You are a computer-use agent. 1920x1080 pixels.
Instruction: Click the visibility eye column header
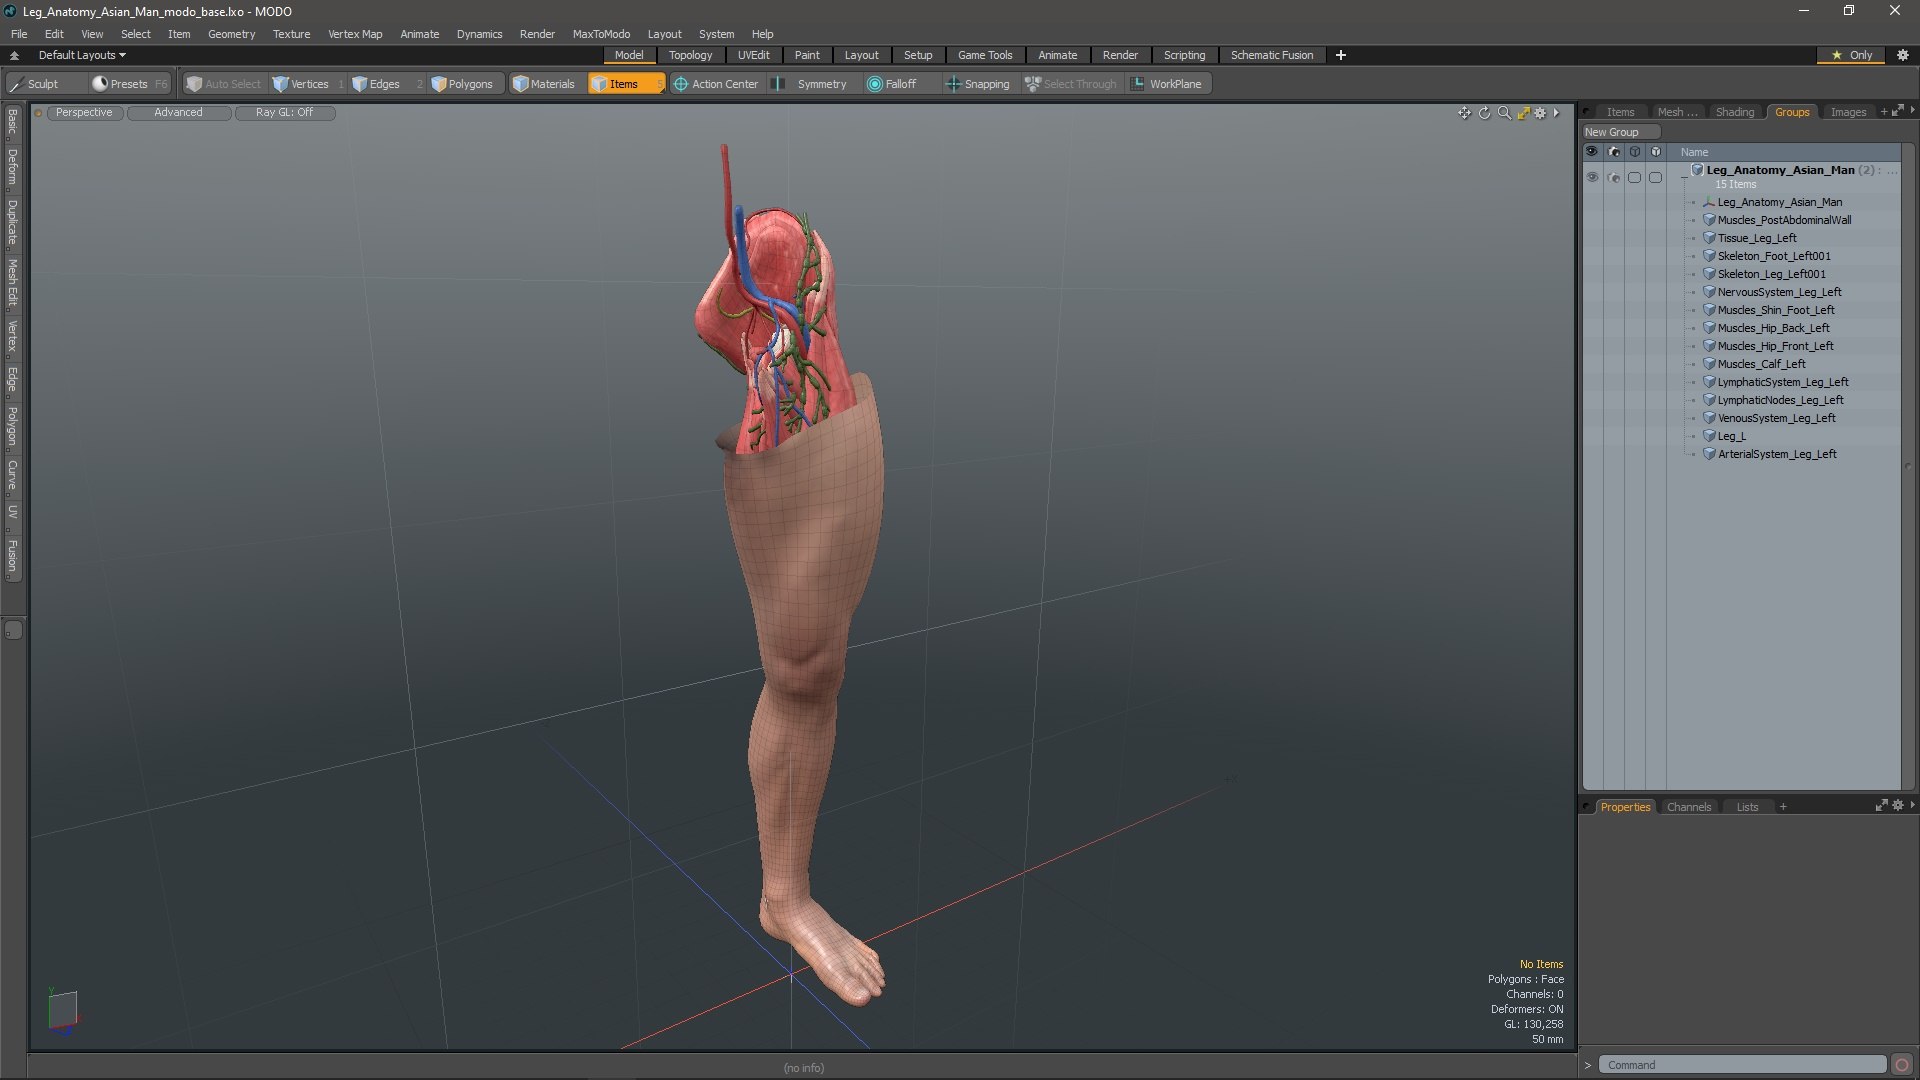click(1592, 152)
